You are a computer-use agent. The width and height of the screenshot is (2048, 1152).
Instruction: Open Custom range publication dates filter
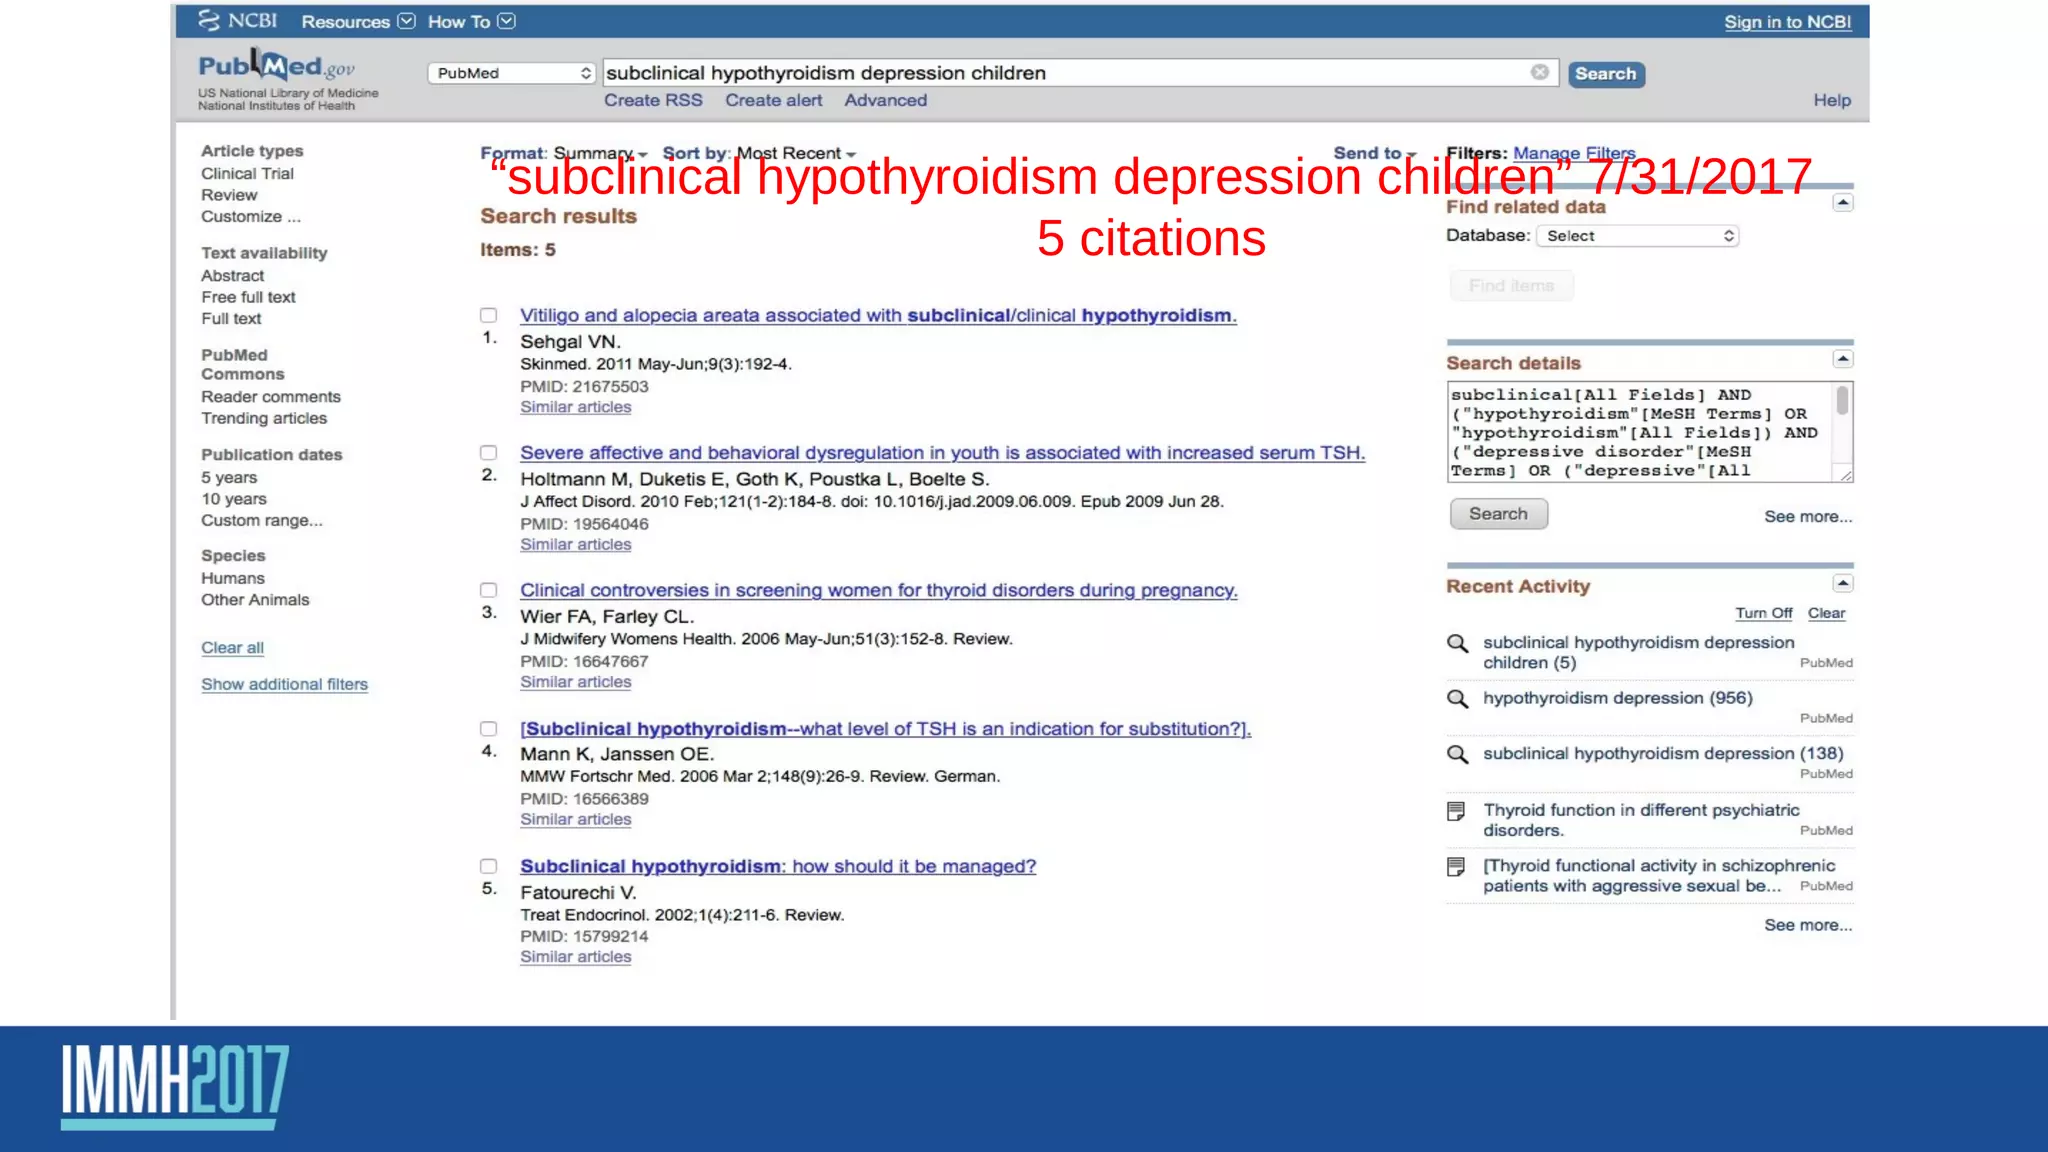pyautogui.click(x=262, y=520)
